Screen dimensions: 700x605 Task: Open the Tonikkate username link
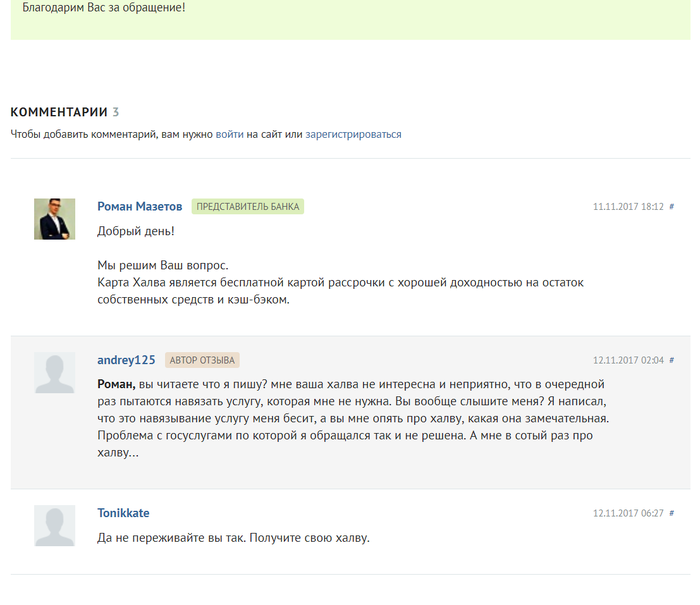(123, 513)
